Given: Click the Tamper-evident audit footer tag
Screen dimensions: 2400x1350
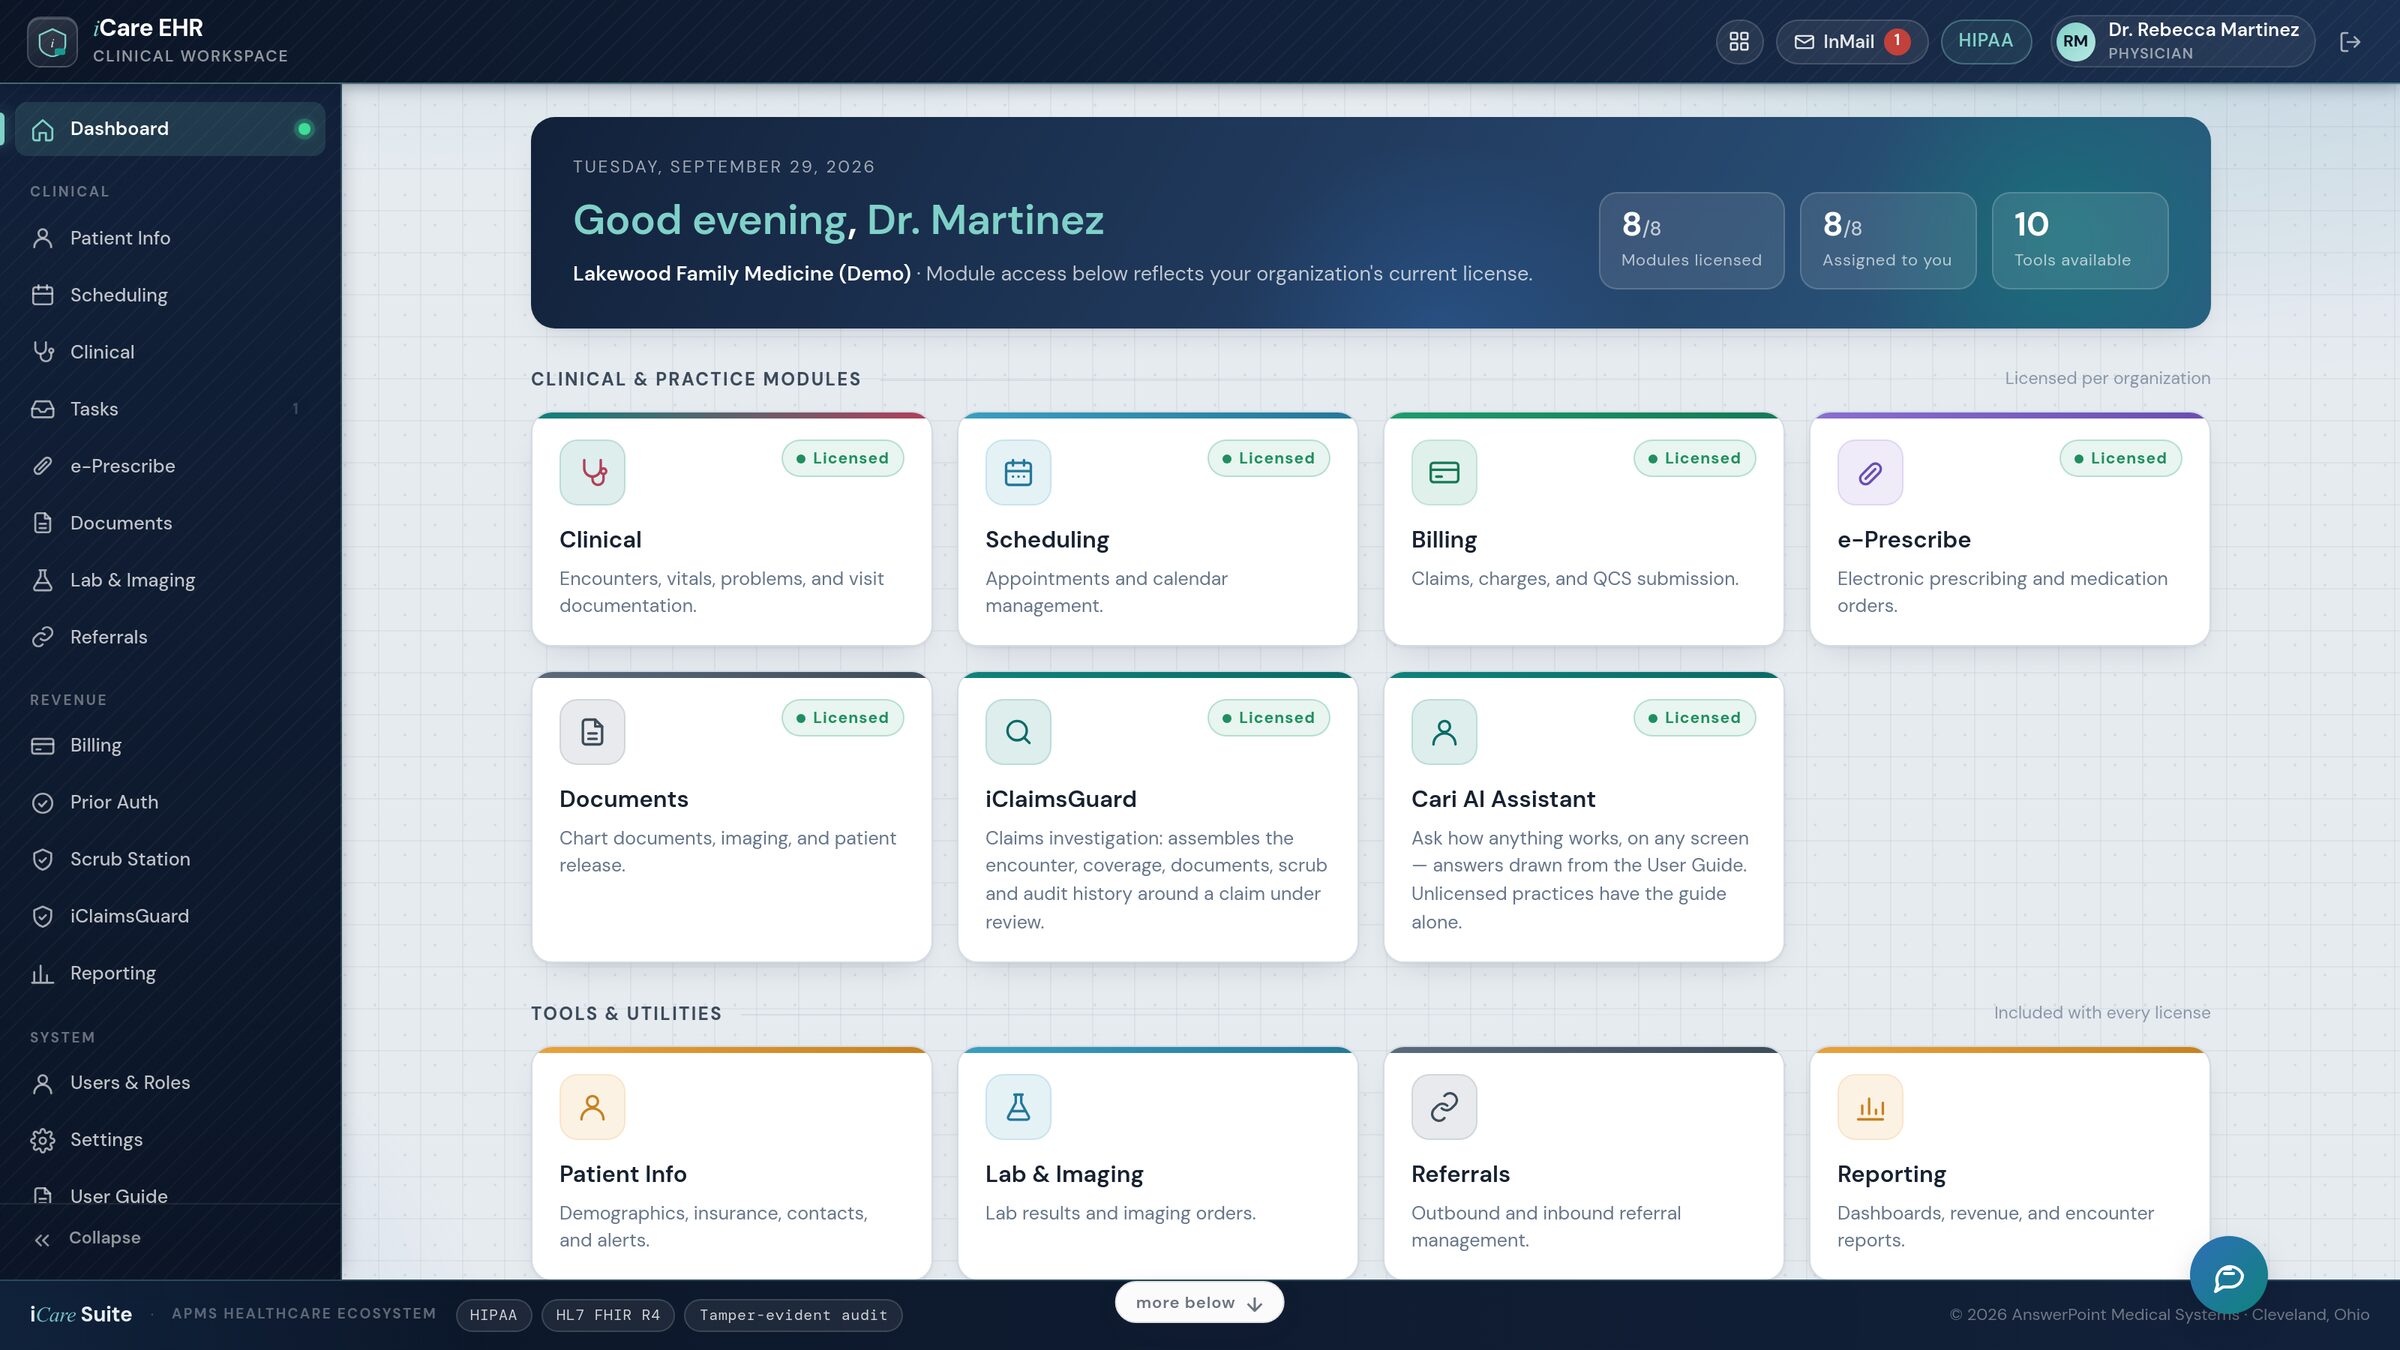Looking at the screenshot, I should click(793, 1315).
